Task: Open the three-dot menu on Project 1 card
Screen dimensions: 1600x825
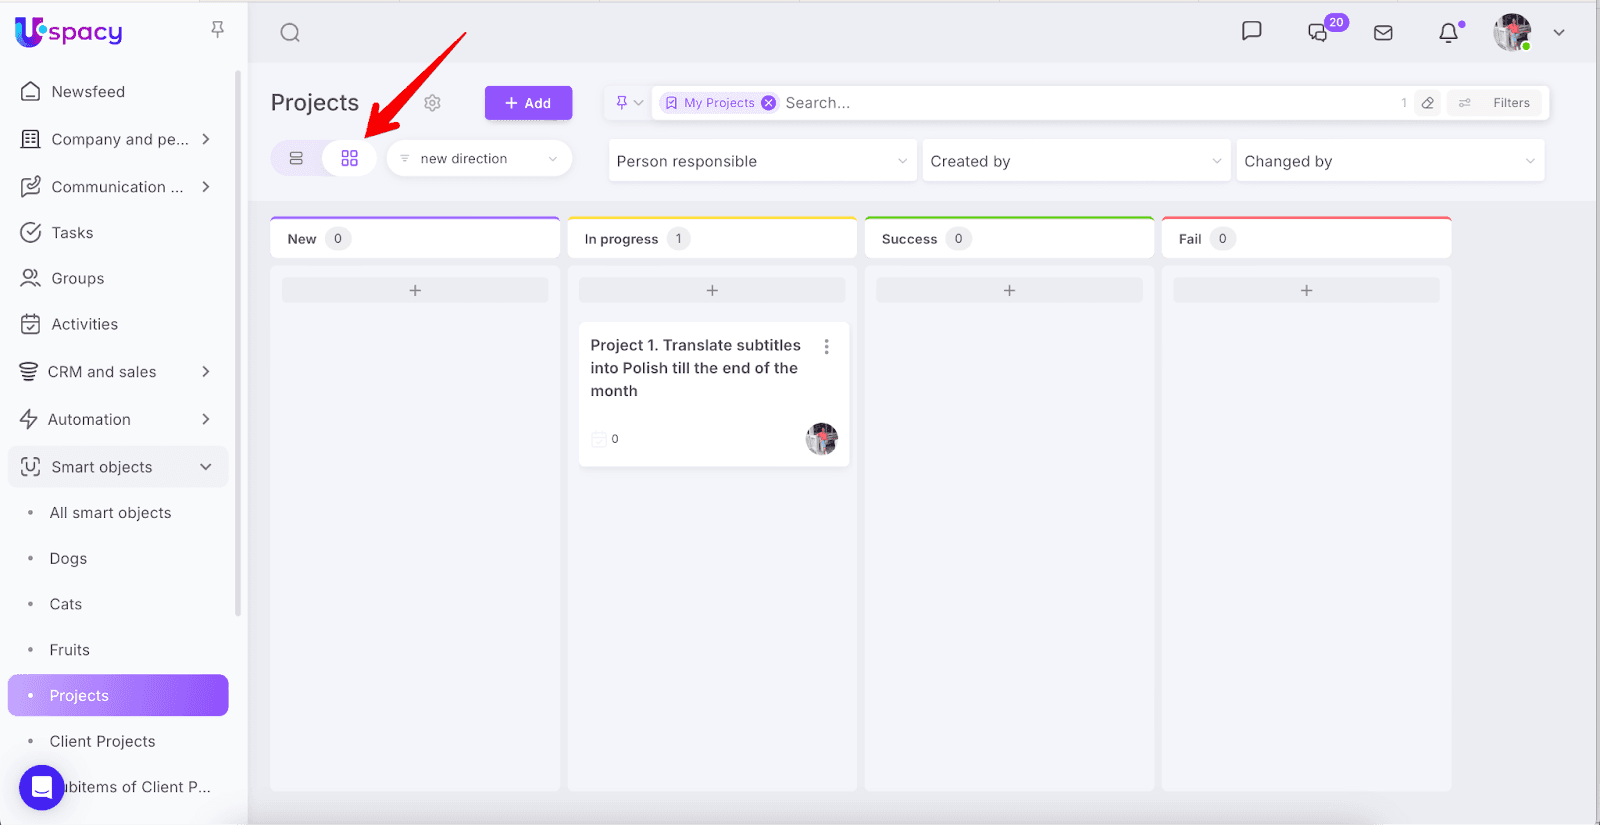Action: [826, 347]
